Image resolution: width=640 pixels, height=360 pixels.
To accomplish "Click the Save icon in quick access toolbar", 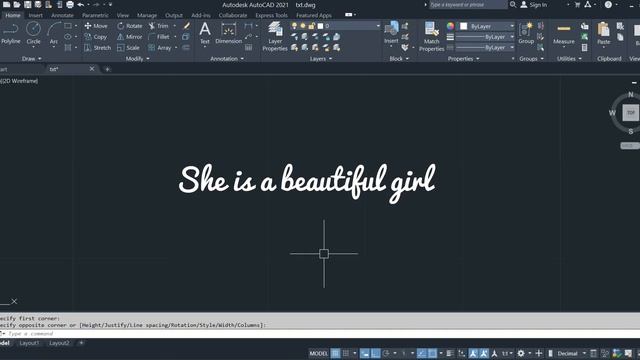I will coord(27,4).
